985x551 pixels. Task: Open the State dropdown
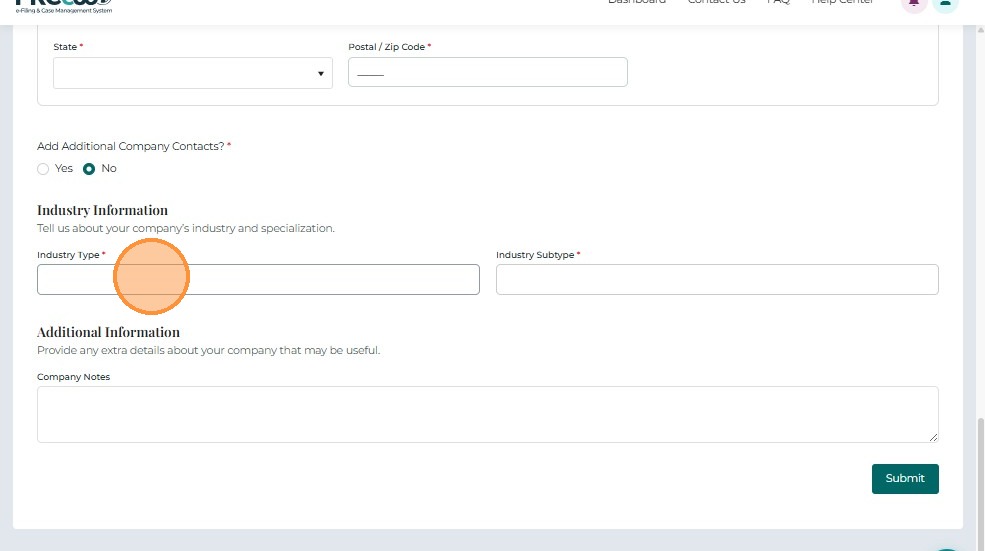(x=193, y=73)
